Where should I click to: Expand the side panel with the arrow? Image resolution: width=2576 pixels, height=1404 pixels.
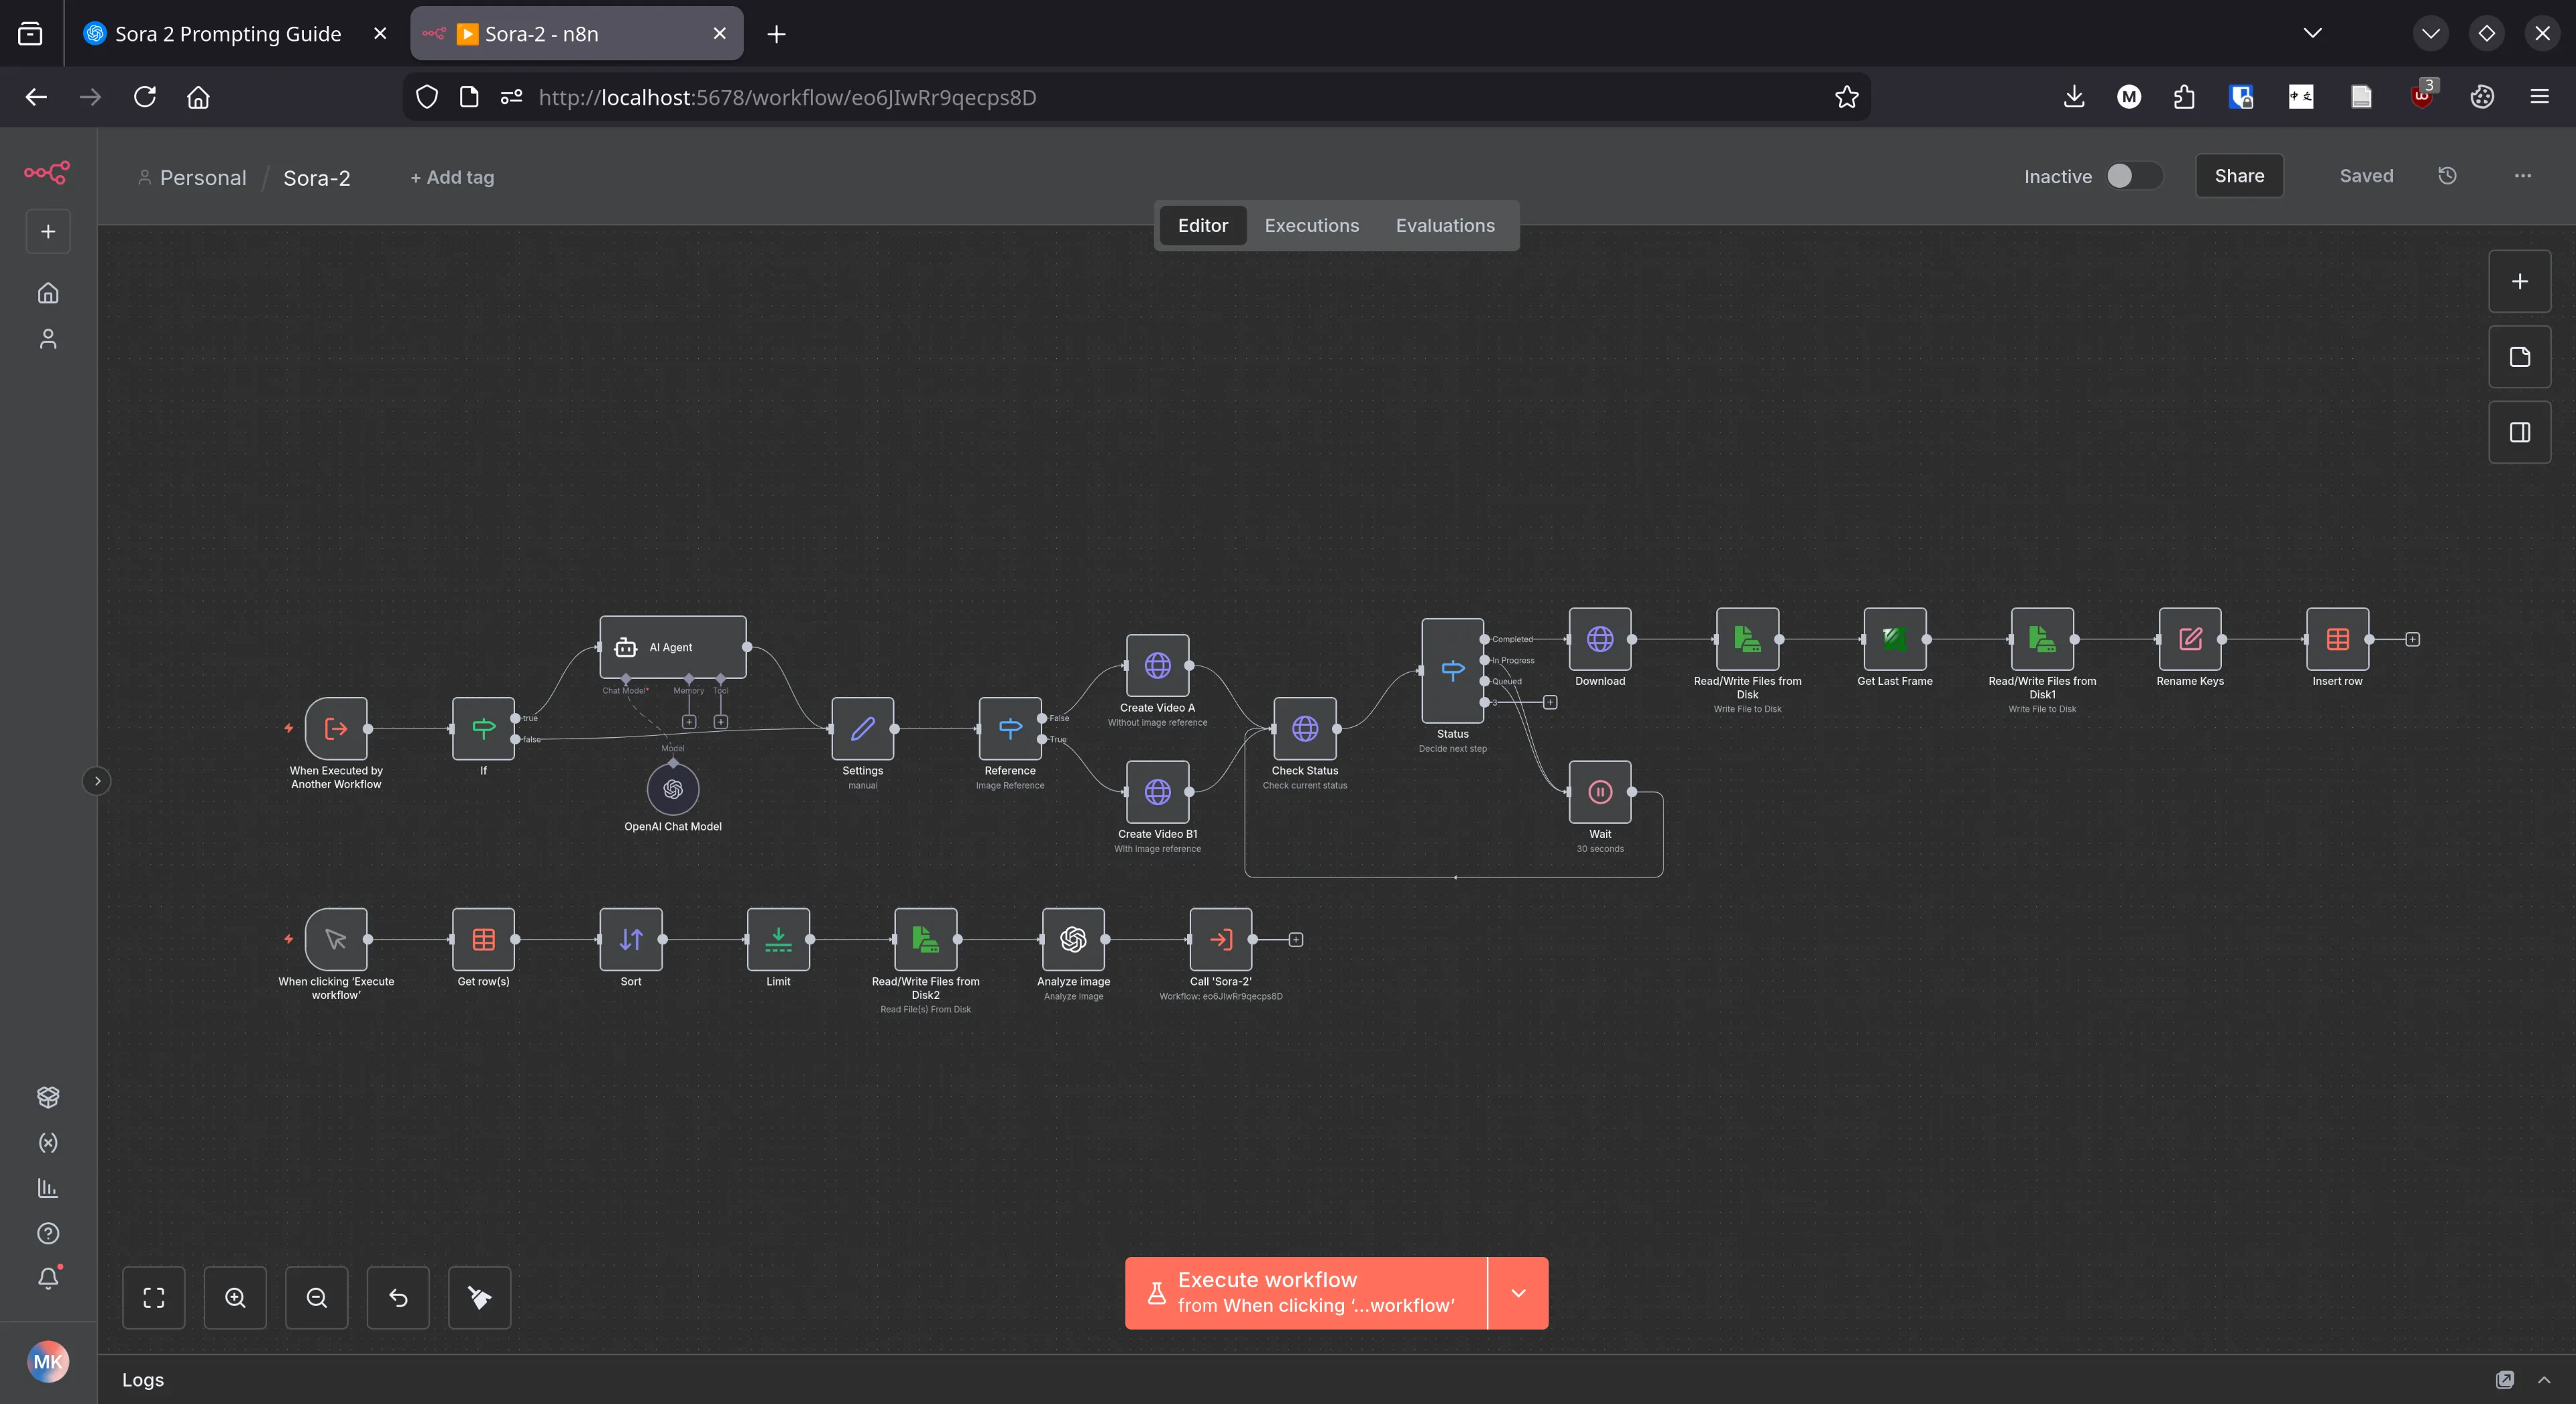point(97,780)
